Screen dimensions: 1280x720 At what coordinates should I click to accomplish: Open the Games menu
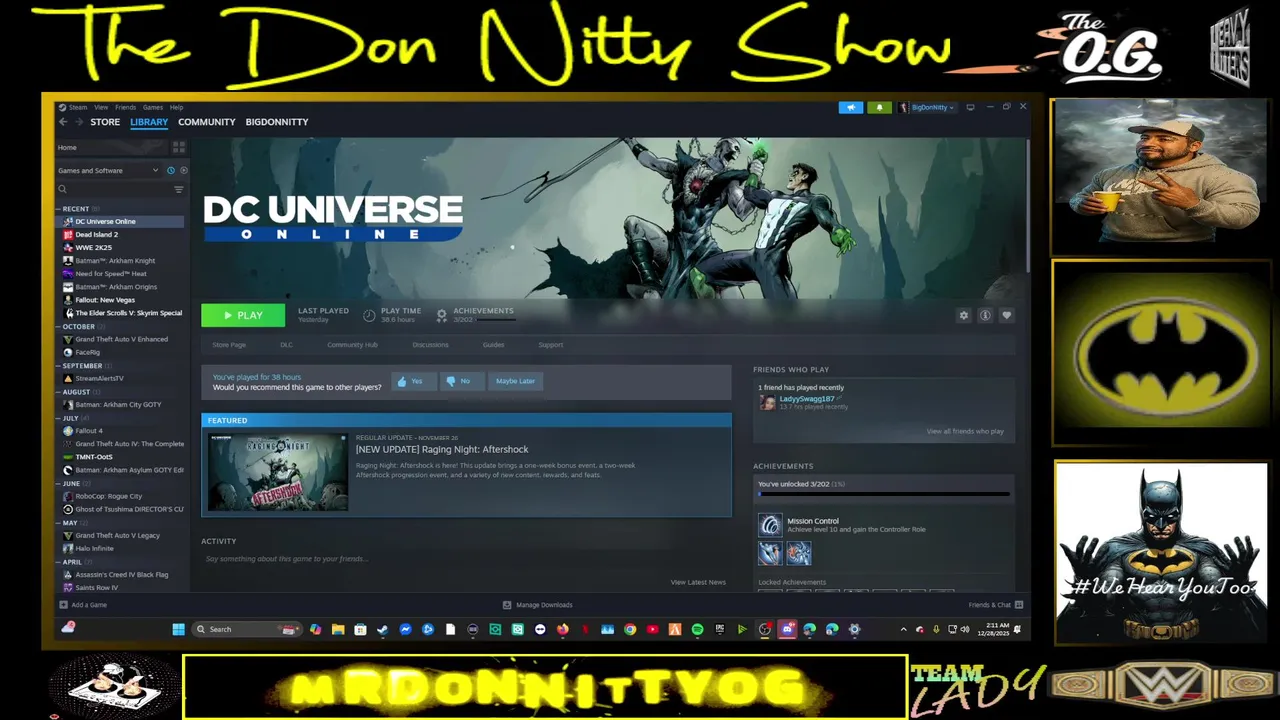pos(153,107)
